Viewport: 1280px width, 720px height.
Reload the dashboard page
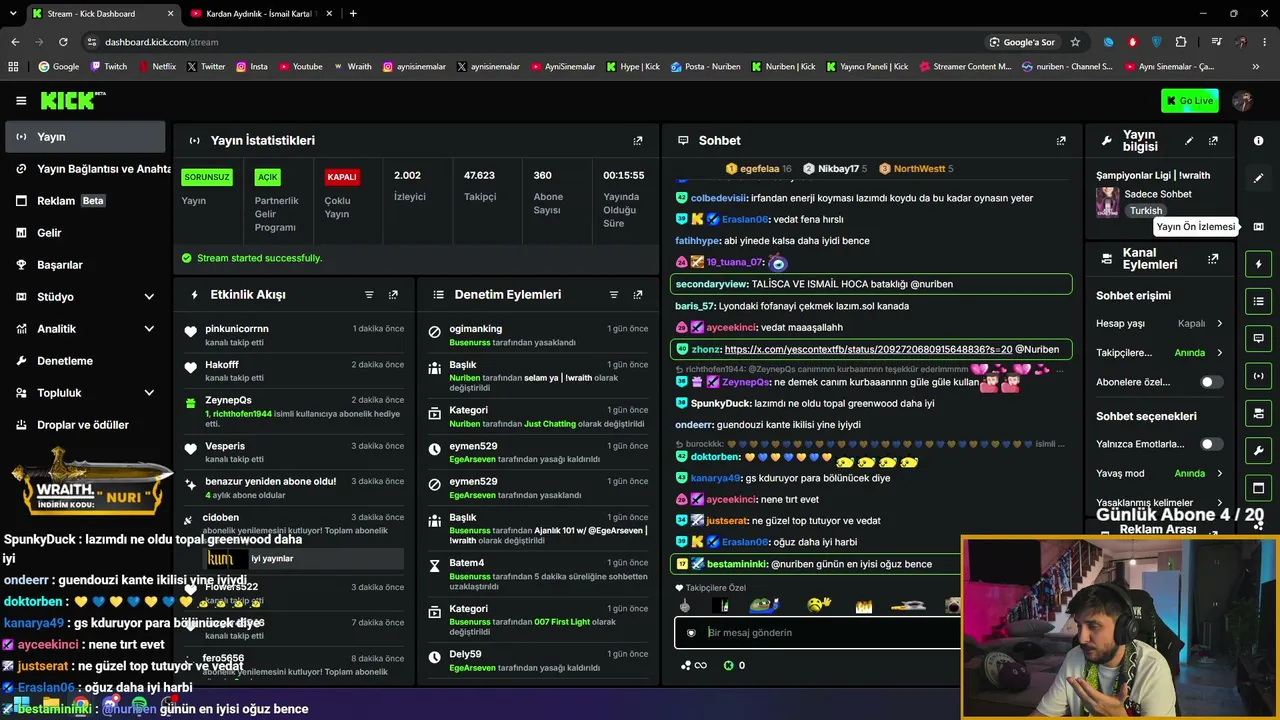point(63,42)
